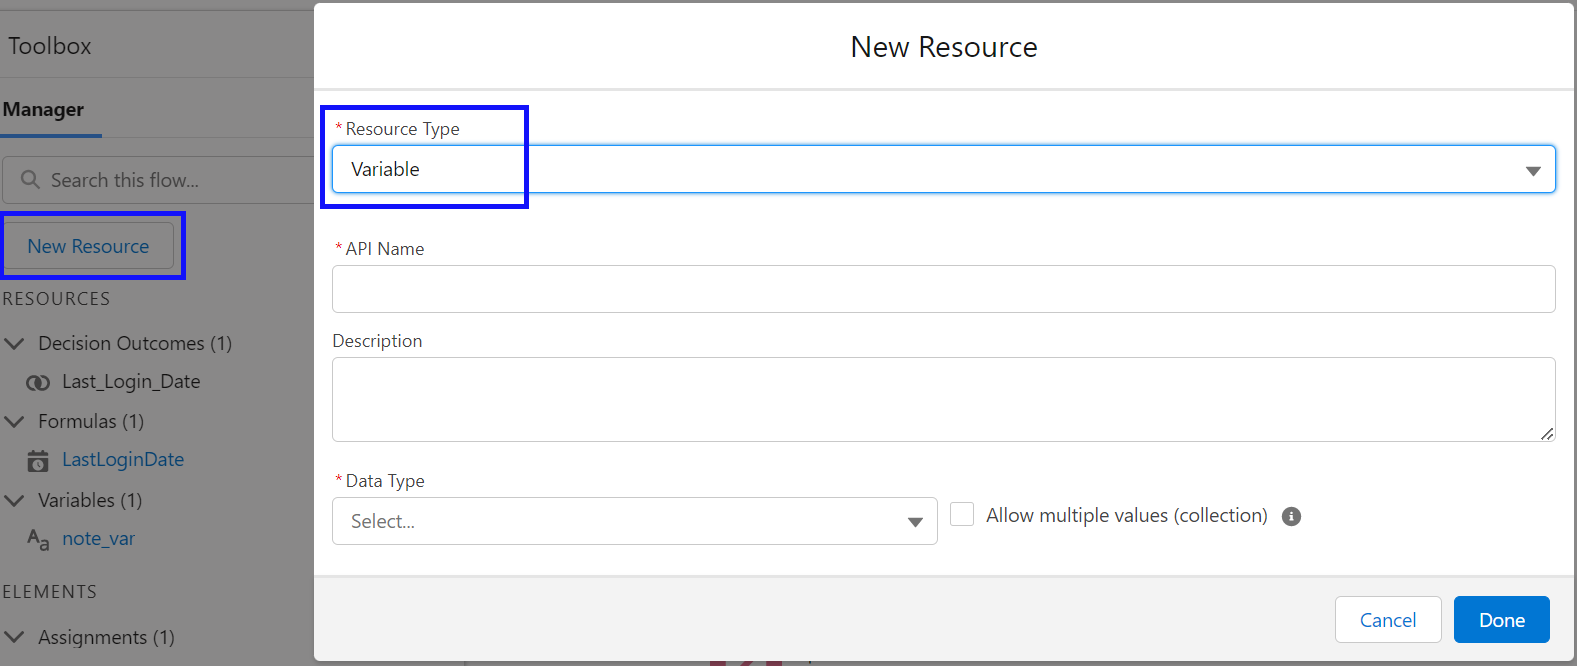This screenshot has height=666, width=1577.
Task: Collapse the Decision Outcomes section
Action: (15, 344)
